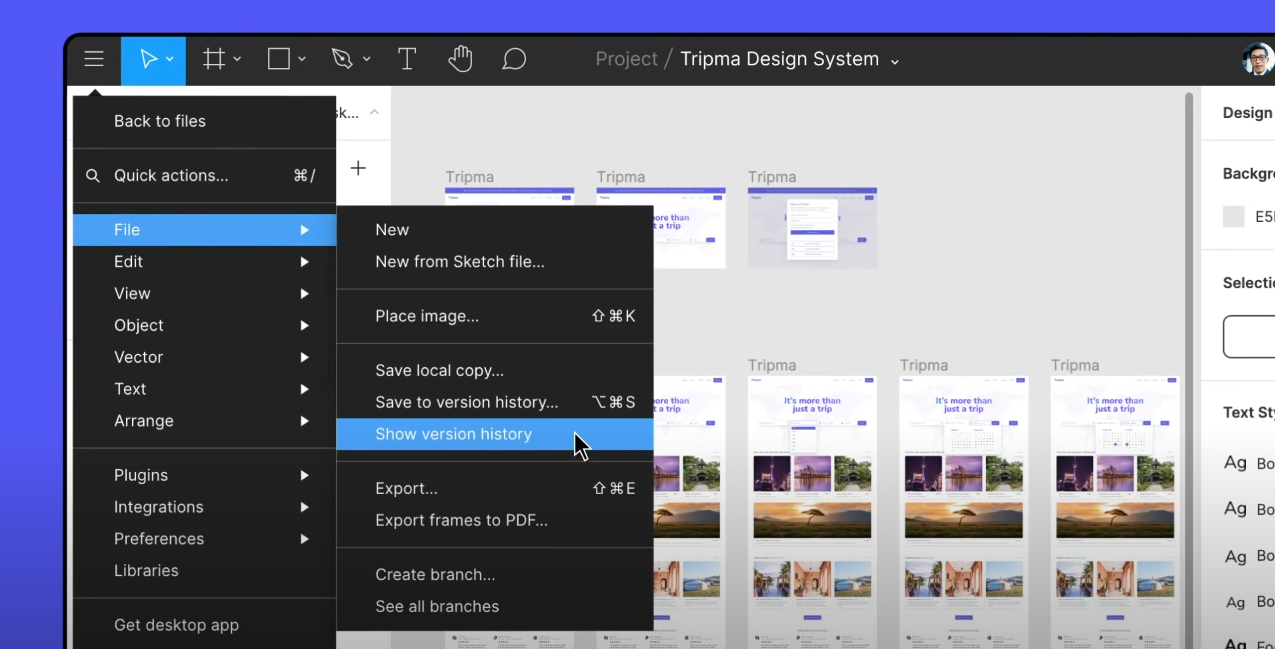Choose Save to version history
Screen dimensions: 1275x649
point(495,403)
